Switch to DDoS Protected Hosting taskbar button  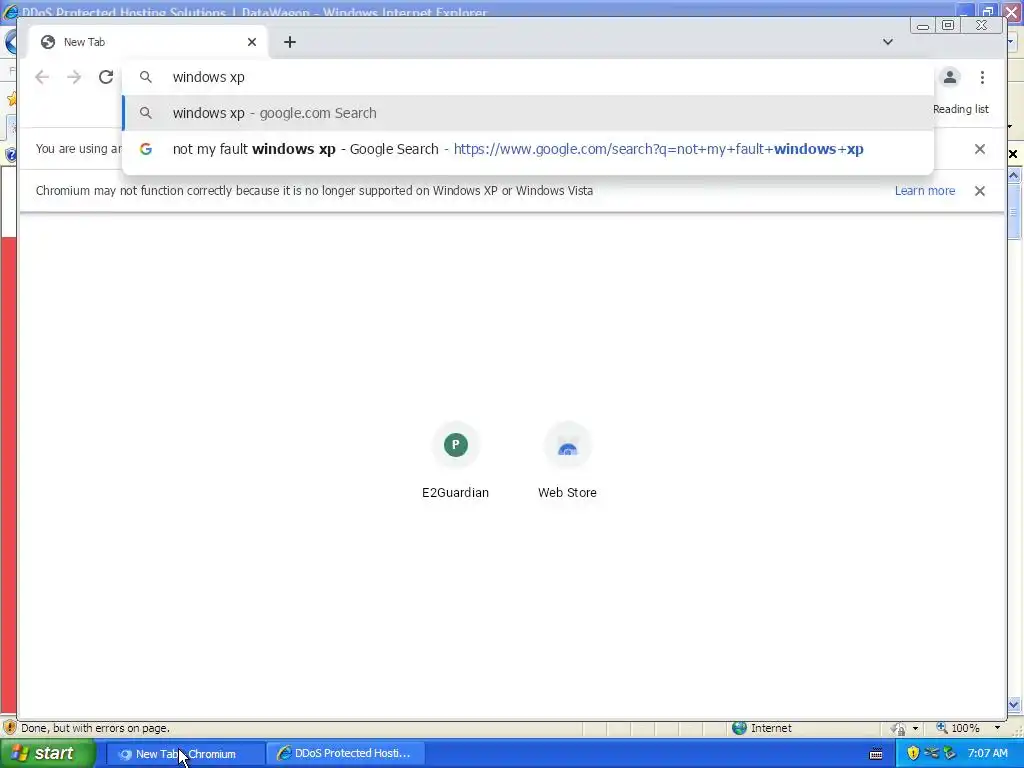click(x=346, y=754)
